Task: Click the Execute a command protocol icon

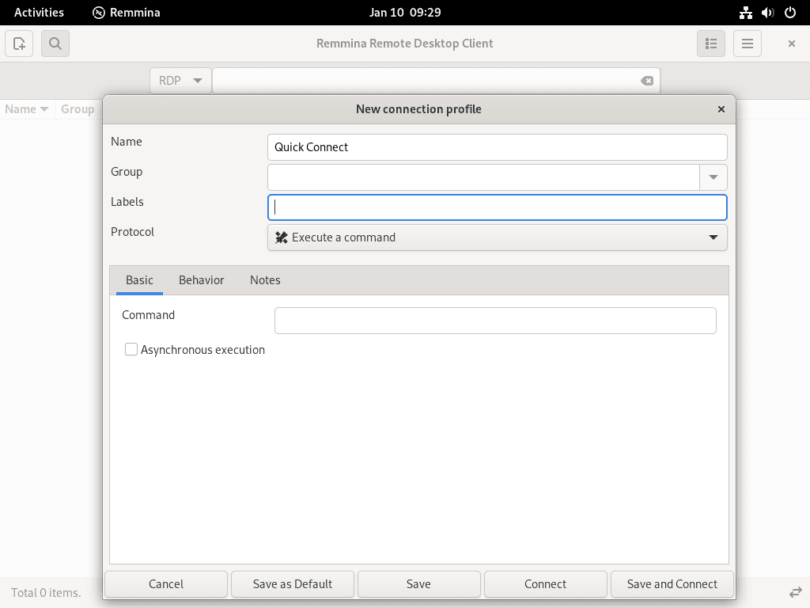Action: (x=279, y=237)
